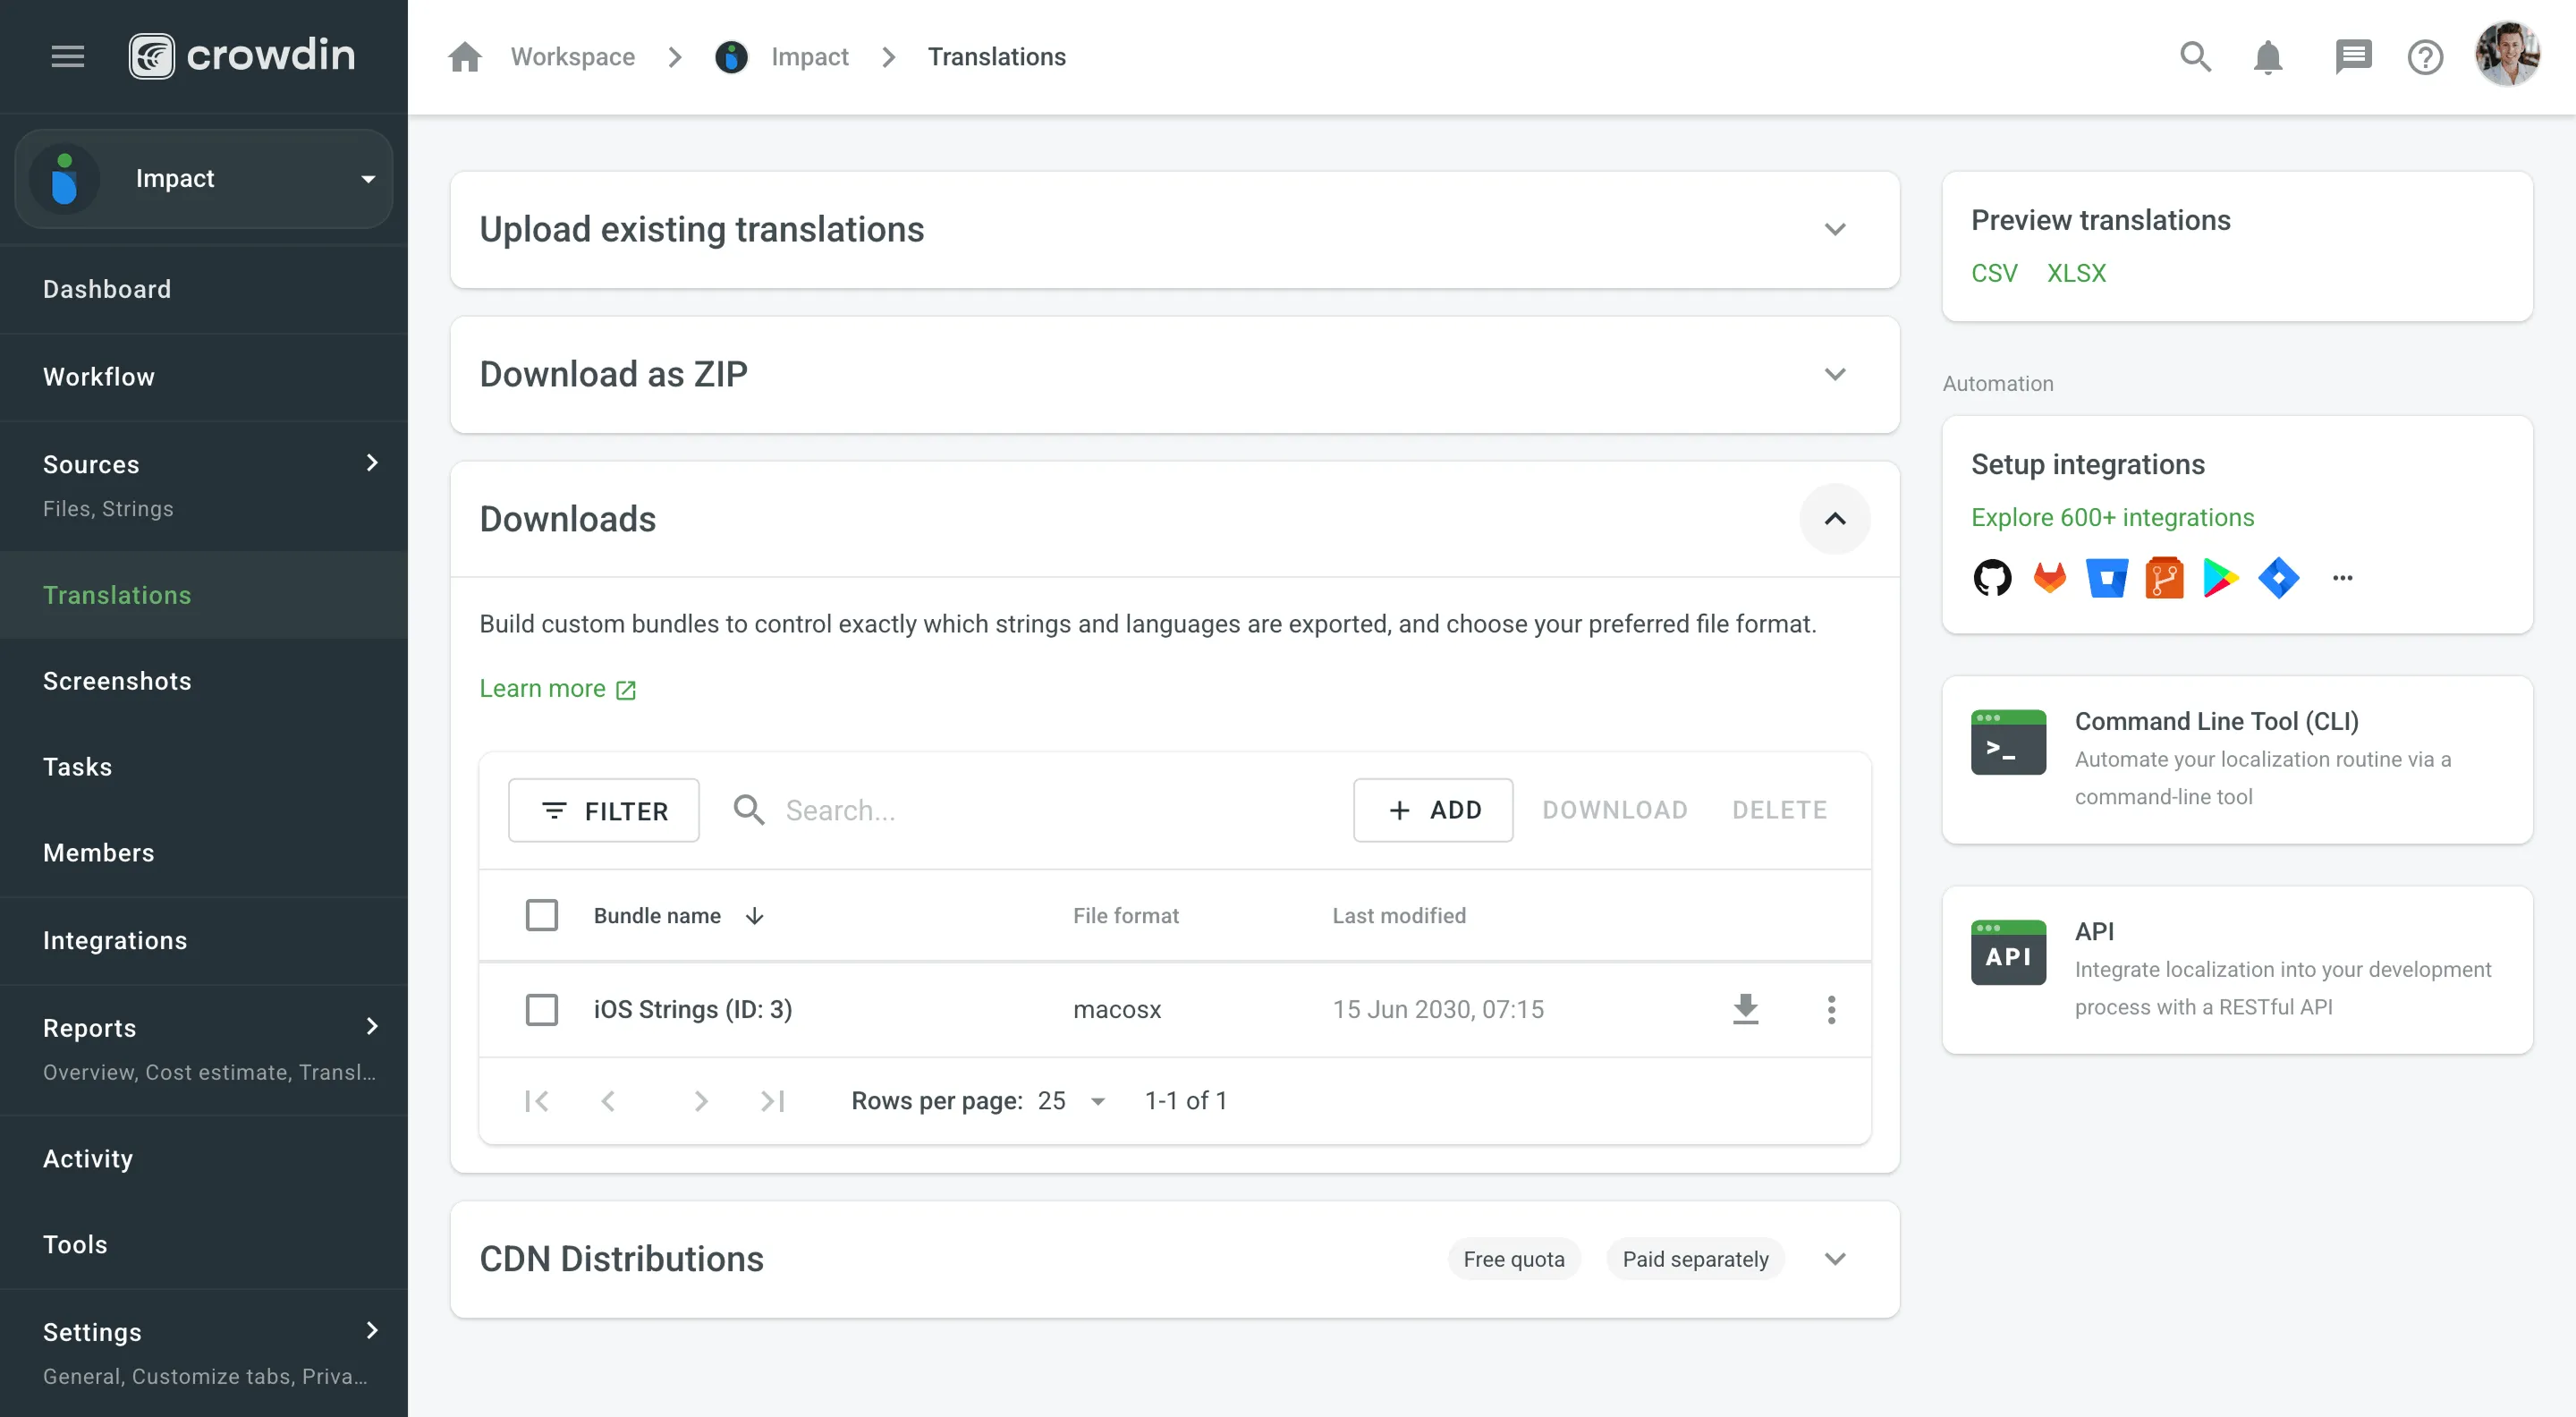
Task: Click the search magnifier in top bar
Action: click(x=2195, y=57)
